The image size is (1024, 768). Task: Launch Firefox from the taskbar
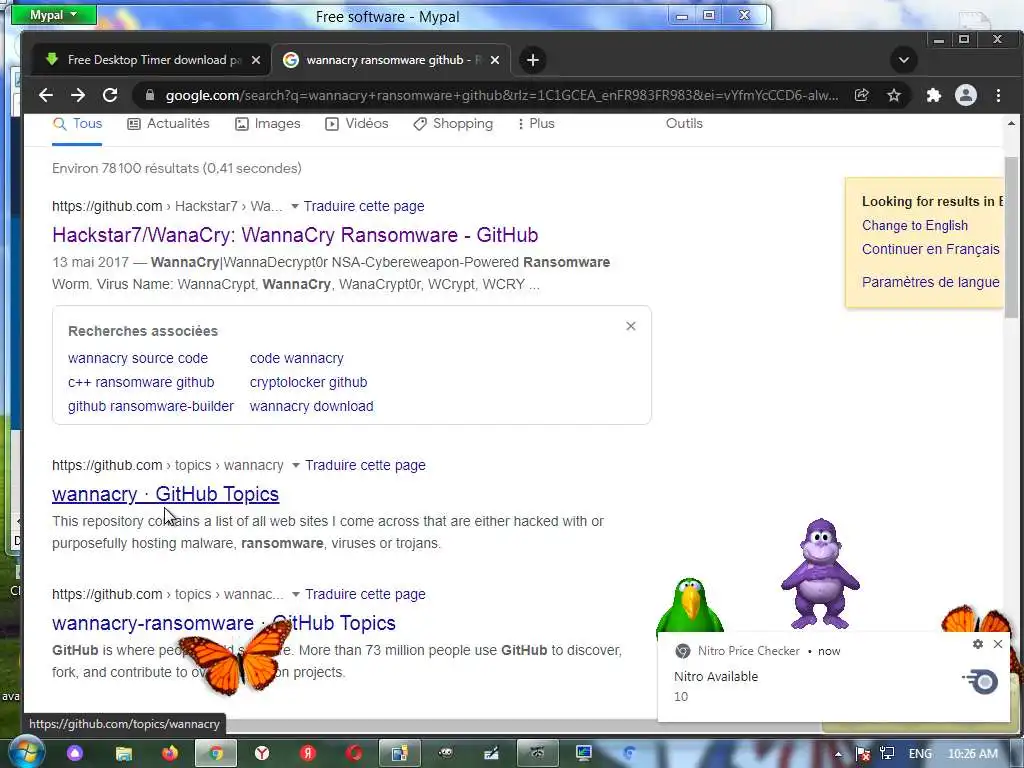[170, 754]
